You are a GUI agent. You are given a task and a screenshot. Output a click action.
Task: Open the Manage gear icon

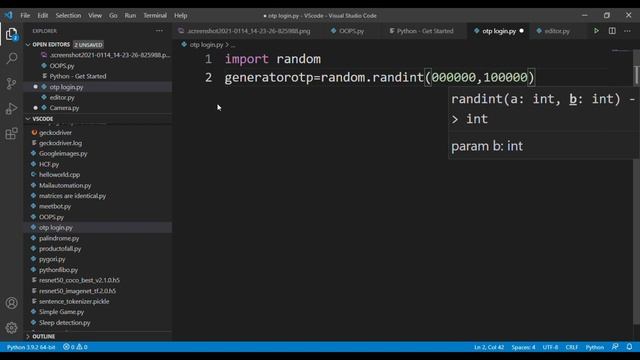click(11, 328)
